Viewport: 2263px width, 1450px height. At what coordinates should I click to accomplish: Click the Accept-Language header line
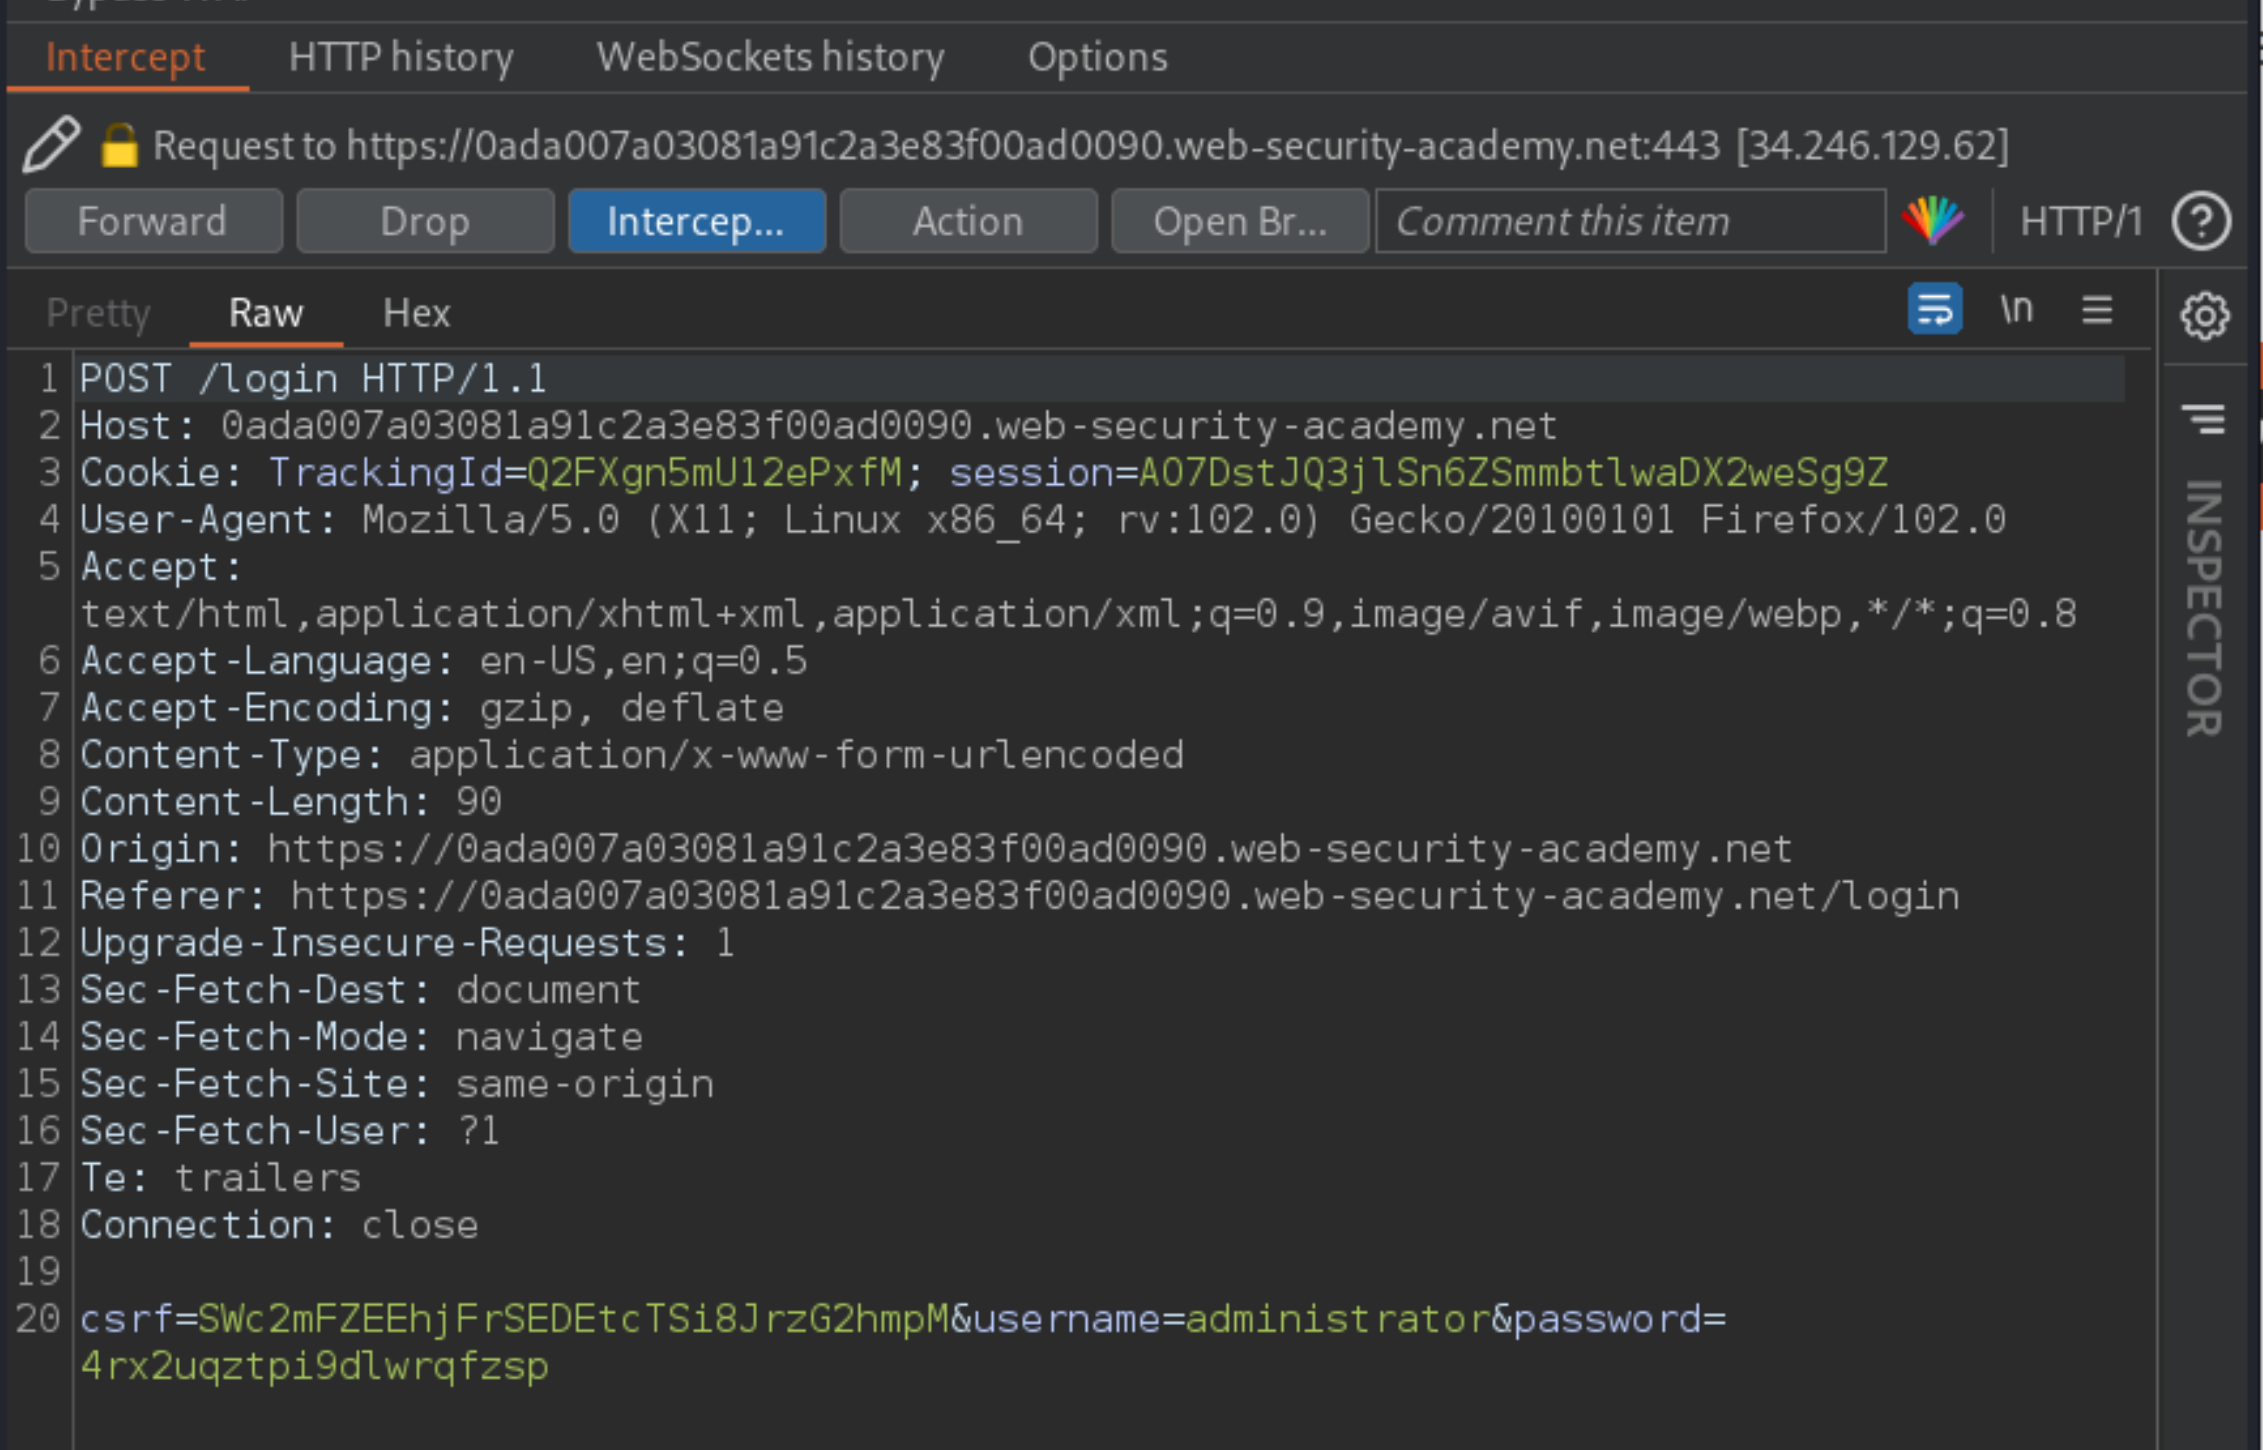tap(444, 661)
